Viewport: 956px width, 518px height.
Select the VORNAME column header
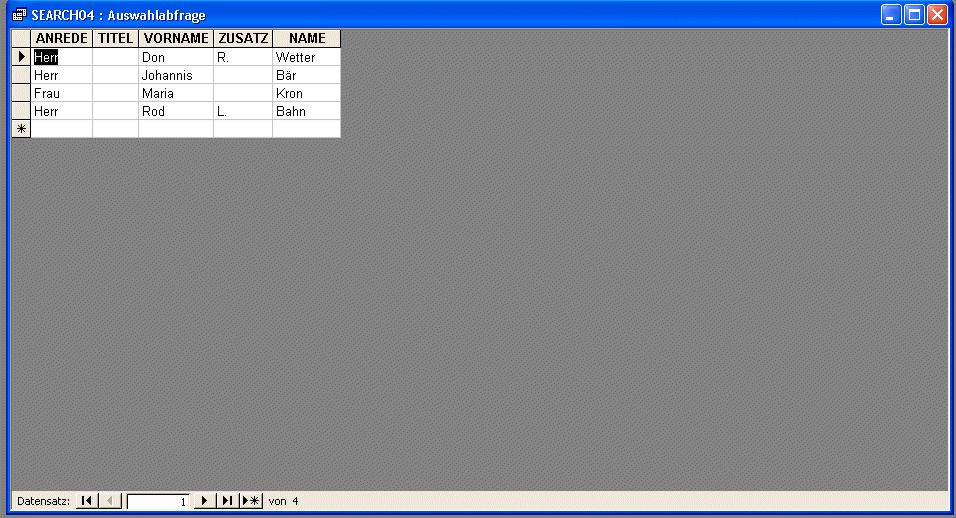click(176, 38)
